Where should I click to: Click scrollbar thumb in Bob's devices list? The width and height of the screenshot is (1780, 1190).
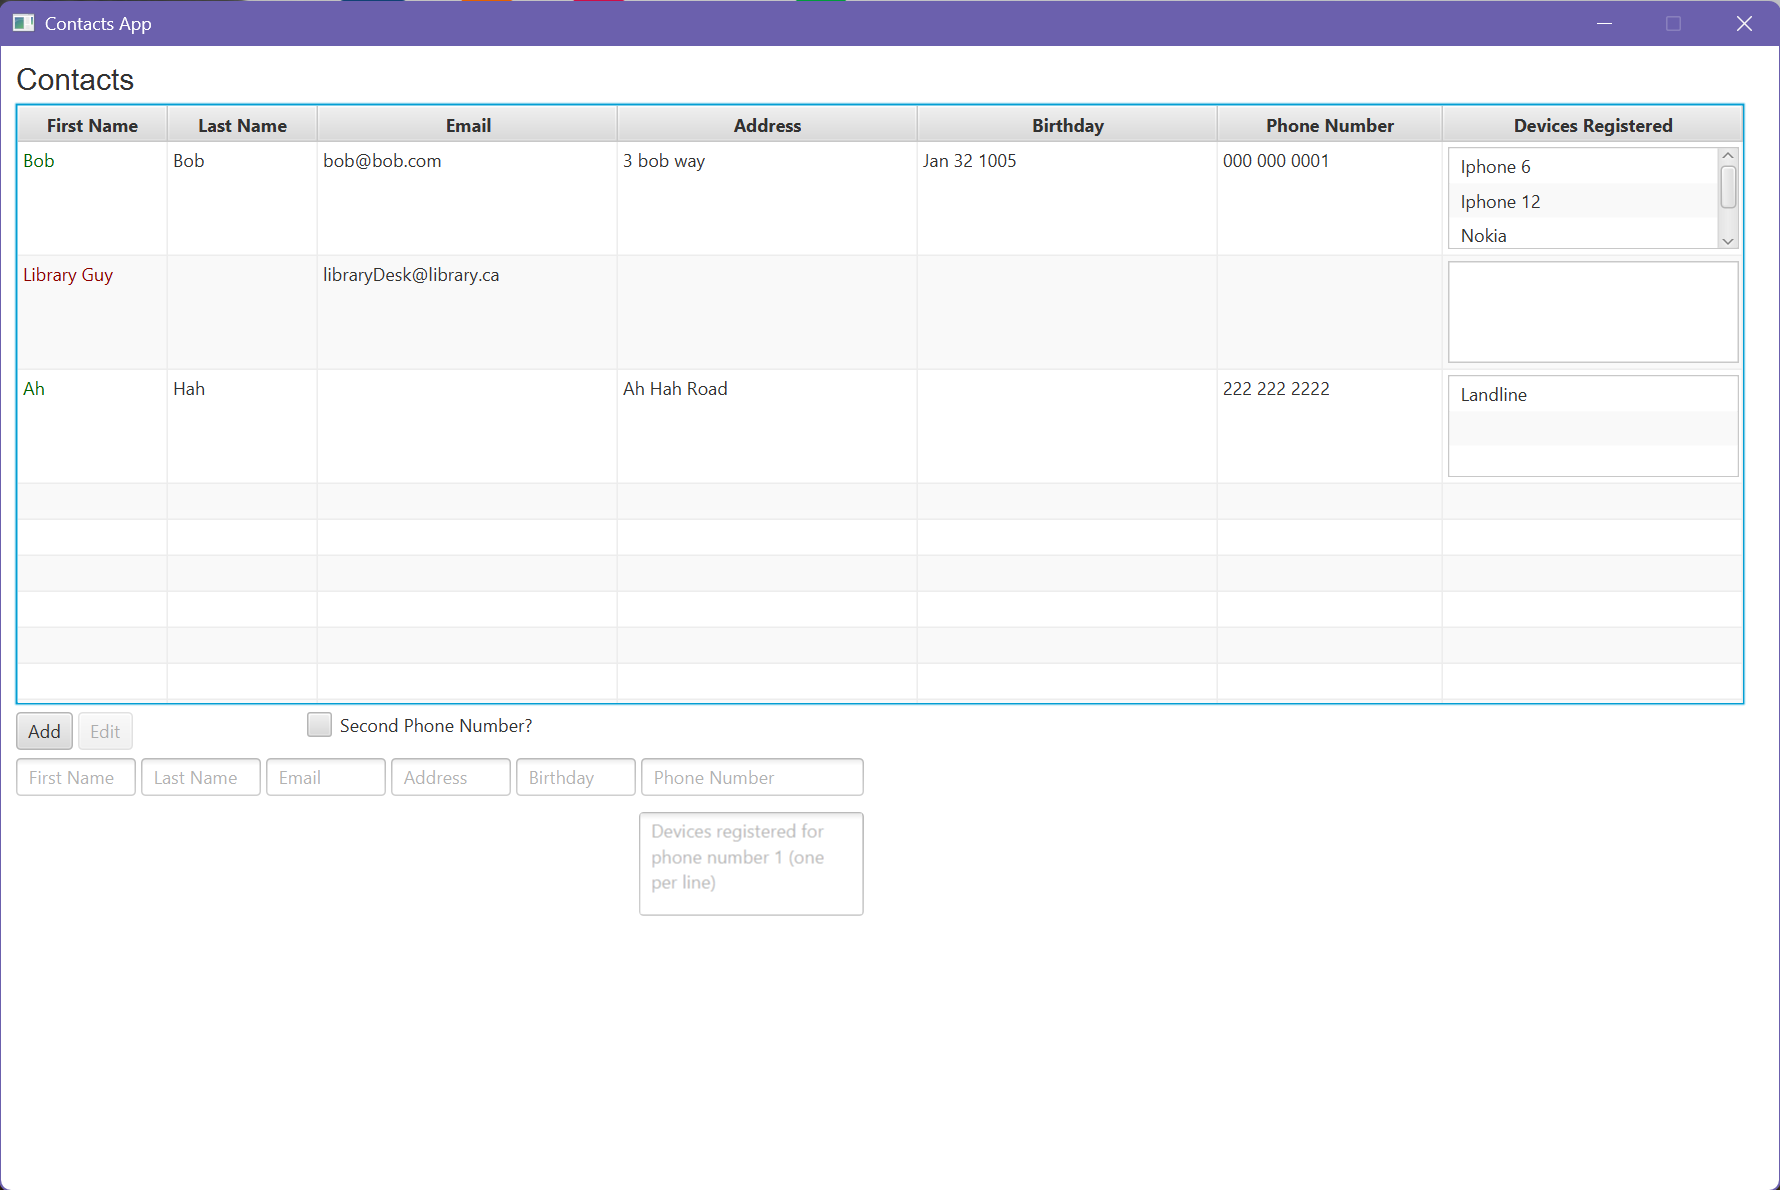click(x=1727, y=187)
